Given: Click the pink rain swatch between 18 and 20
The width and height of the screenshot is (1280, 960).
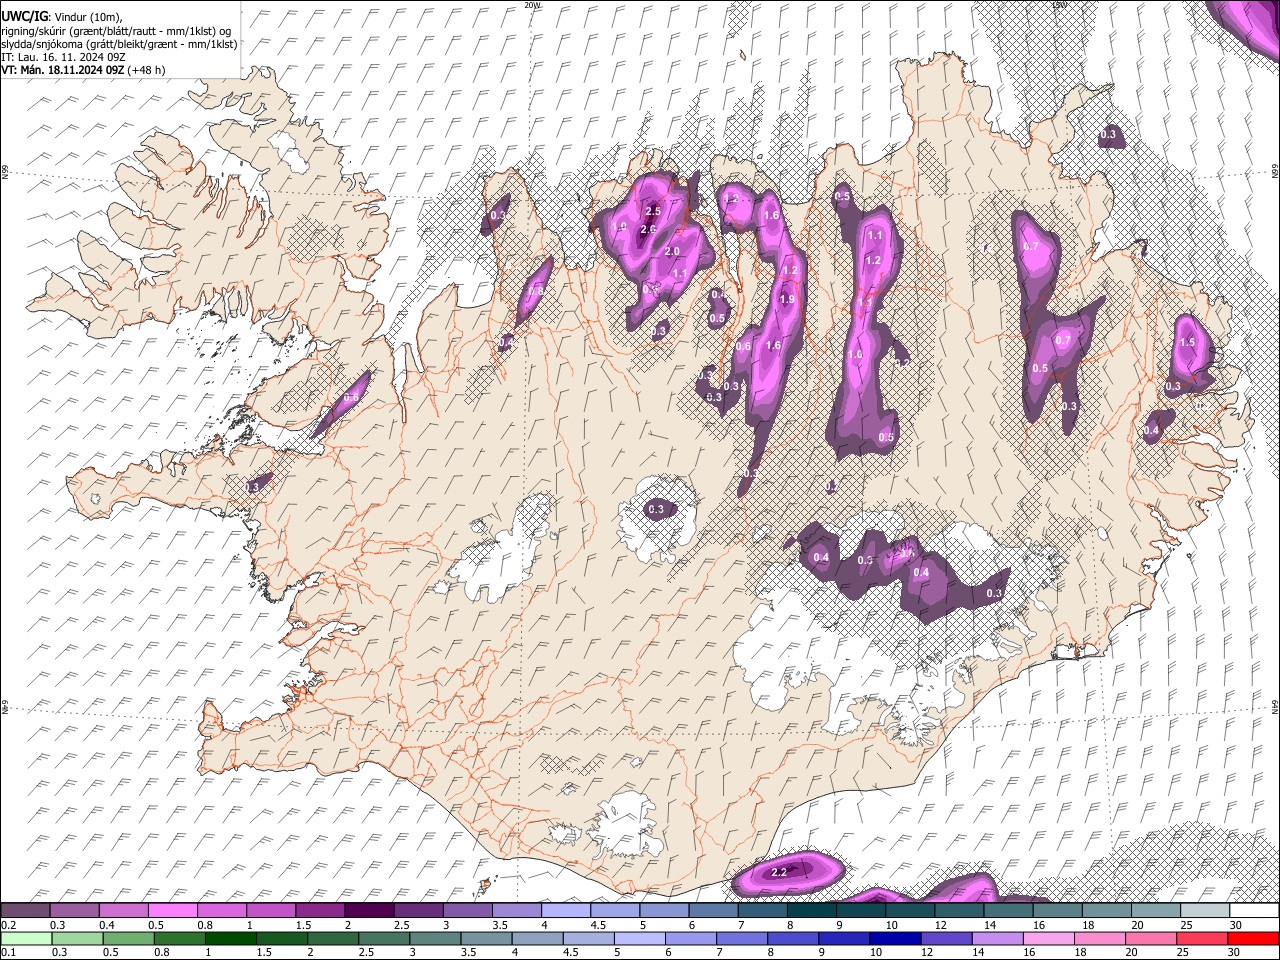Looking at the screenshot, I should 1100,938.
